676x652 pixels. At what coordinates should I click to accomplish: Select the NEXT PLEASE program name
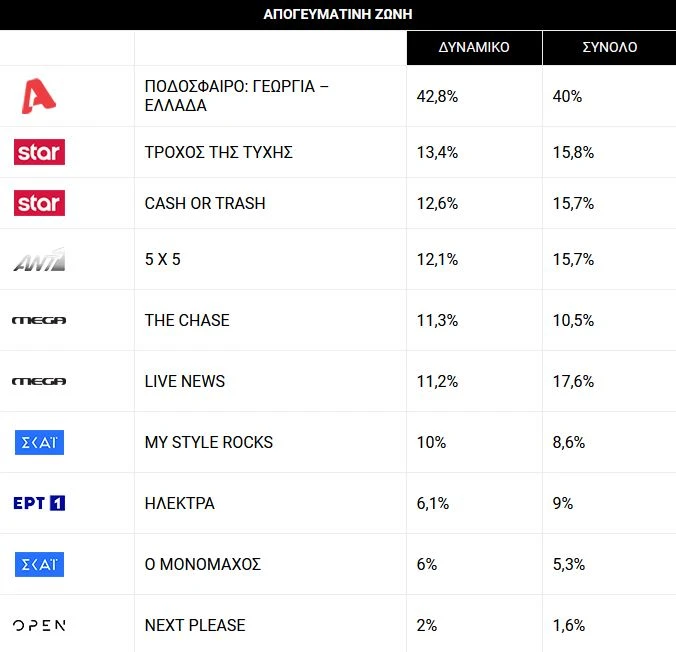pos(195,625)
